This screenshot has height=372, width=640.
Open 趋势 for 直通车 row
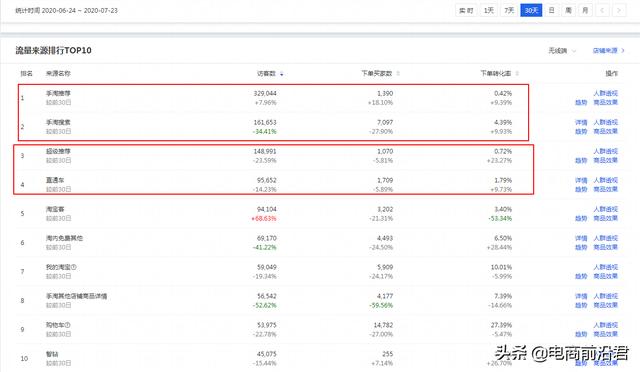(x=581, y=189)
